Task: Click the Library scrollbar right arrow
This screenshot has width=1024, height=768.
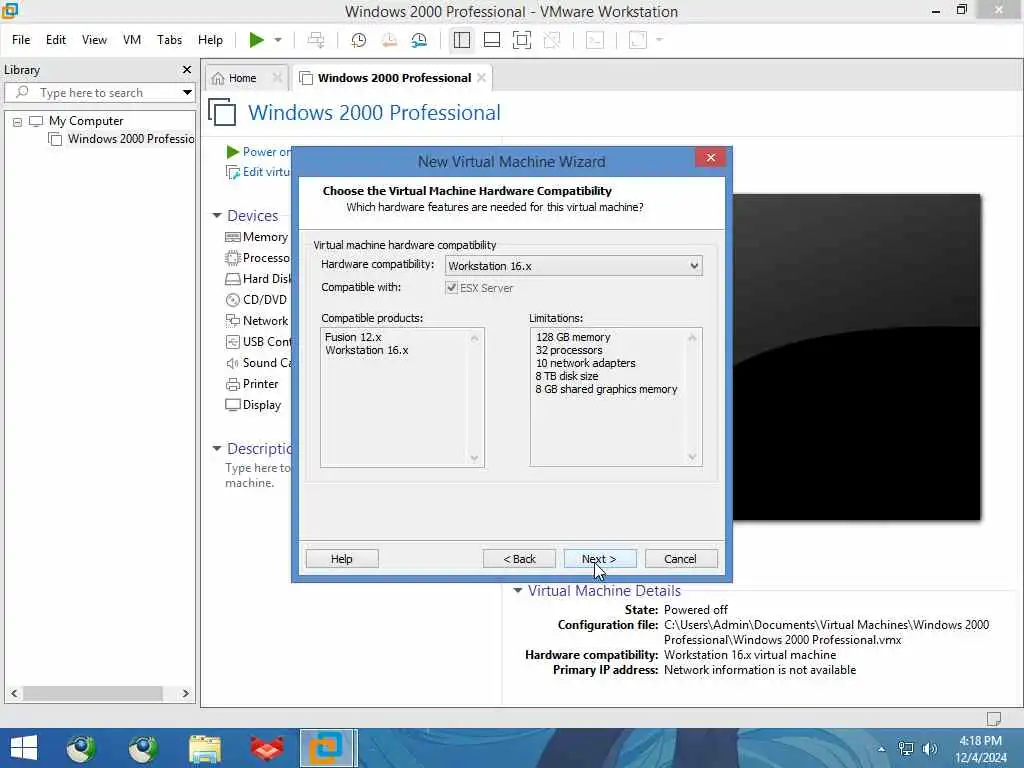Action: 185,693
